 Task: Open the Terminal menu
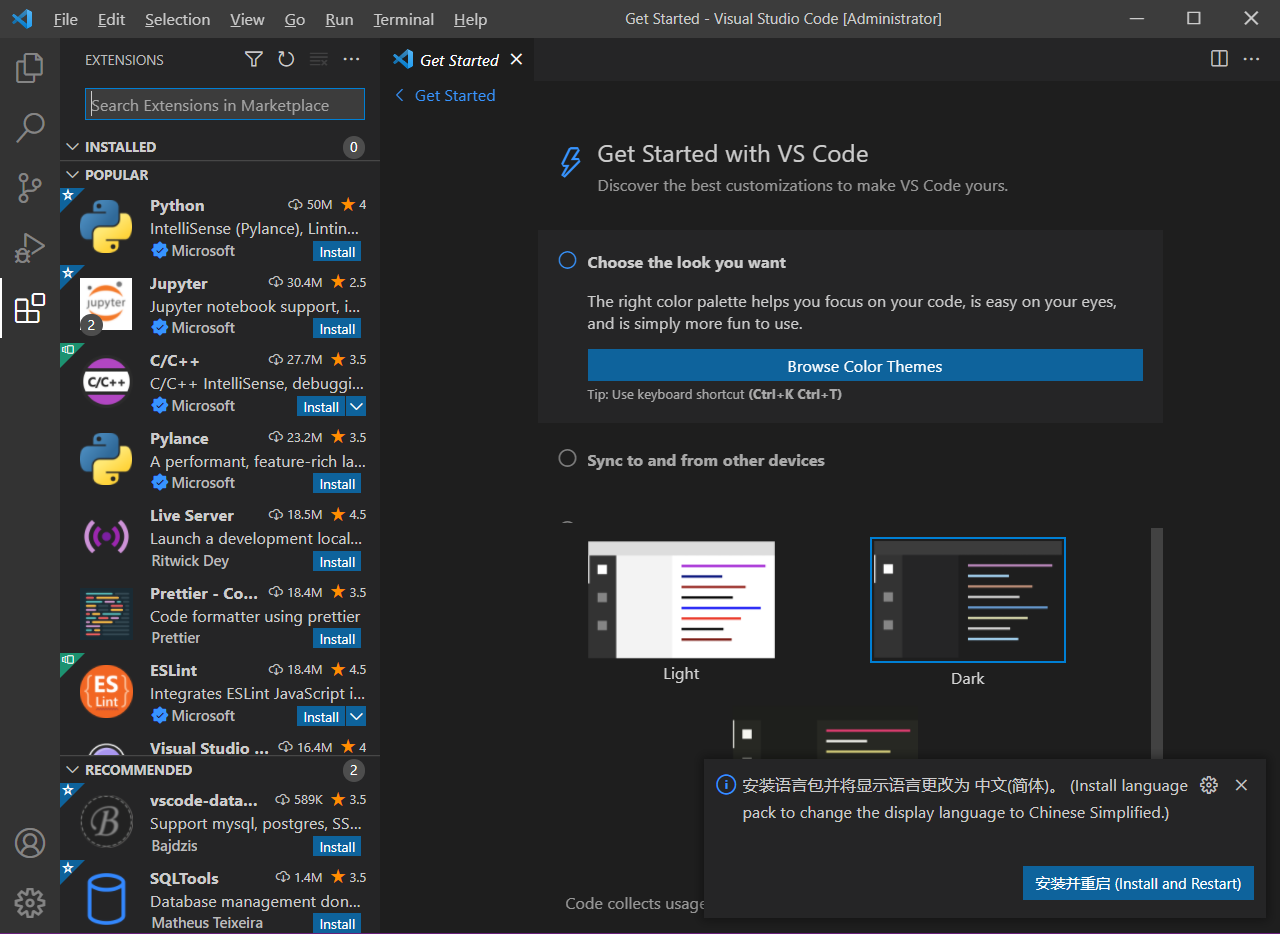(x=404, y=19)
